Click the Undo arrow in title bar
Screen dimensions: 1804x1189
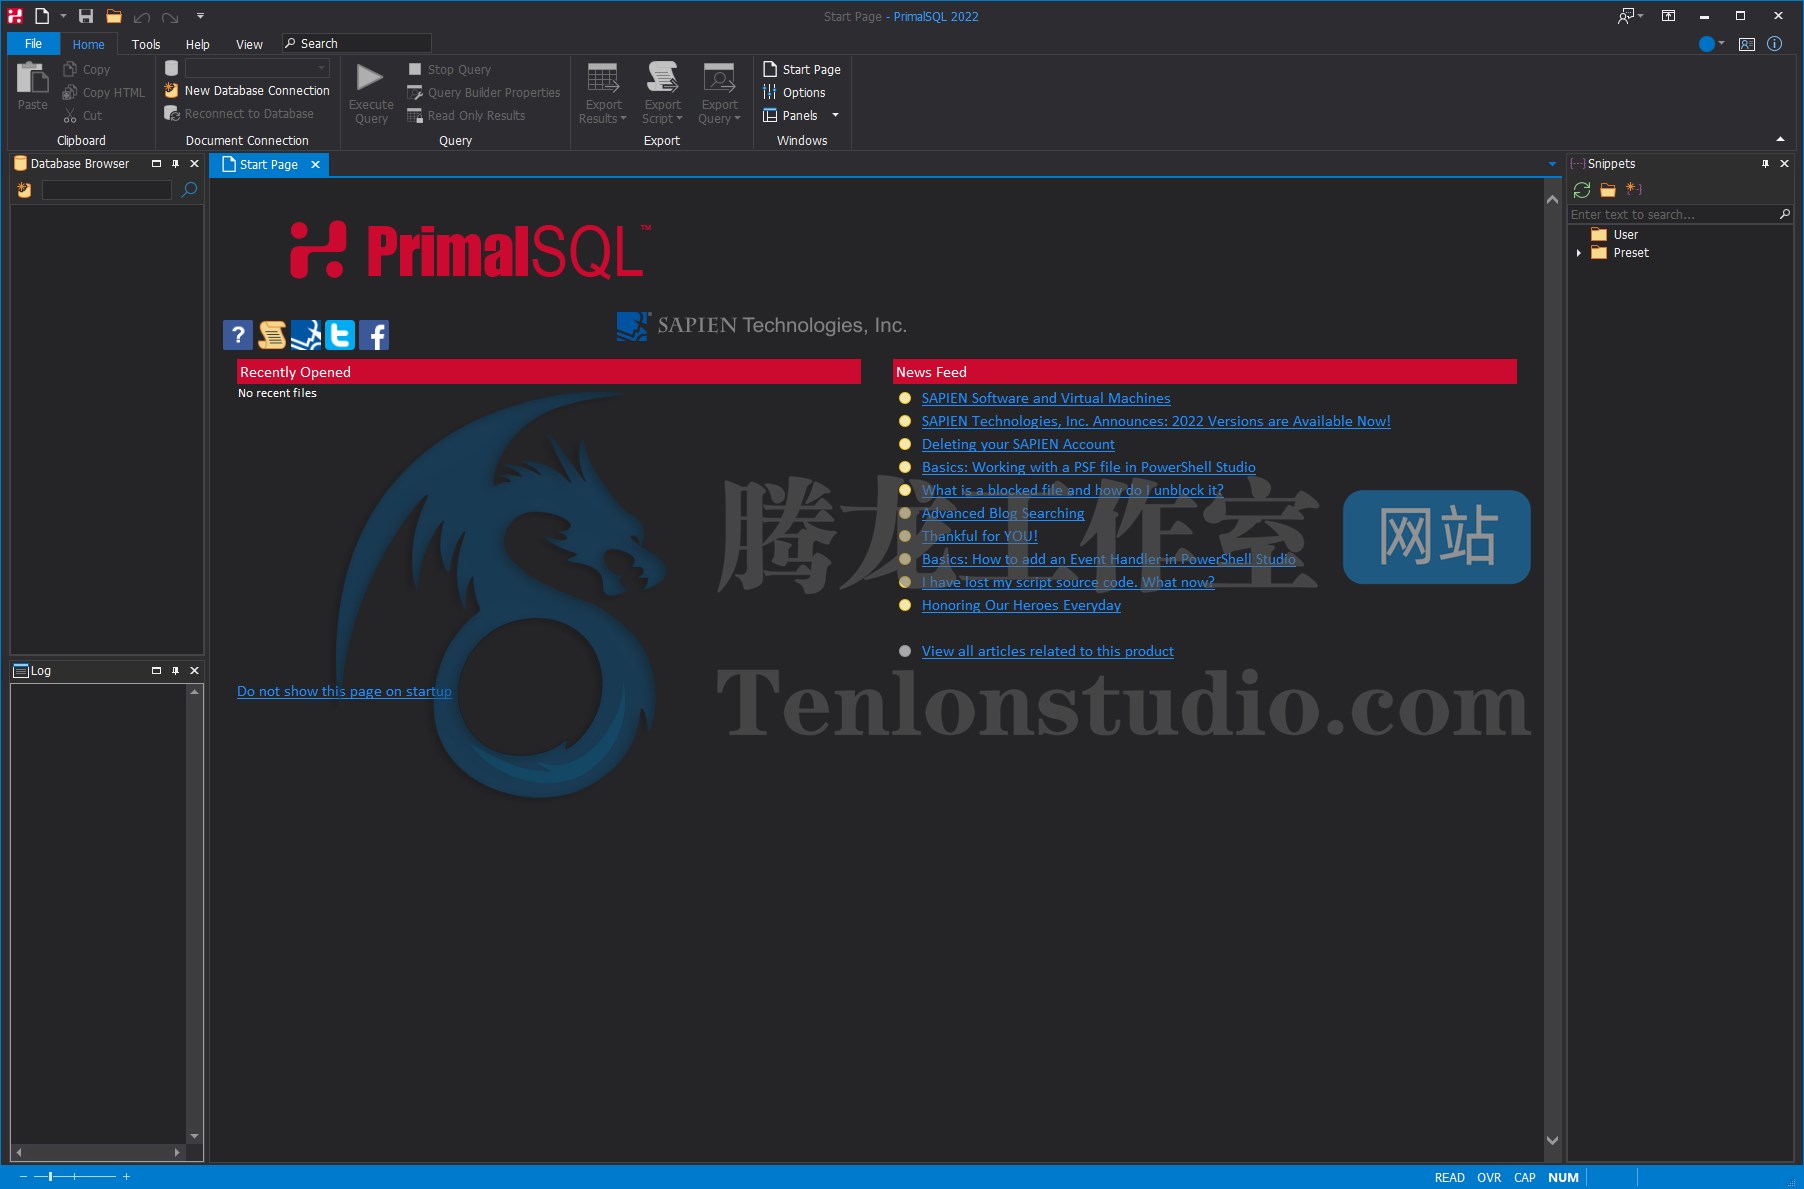[142, 17]
